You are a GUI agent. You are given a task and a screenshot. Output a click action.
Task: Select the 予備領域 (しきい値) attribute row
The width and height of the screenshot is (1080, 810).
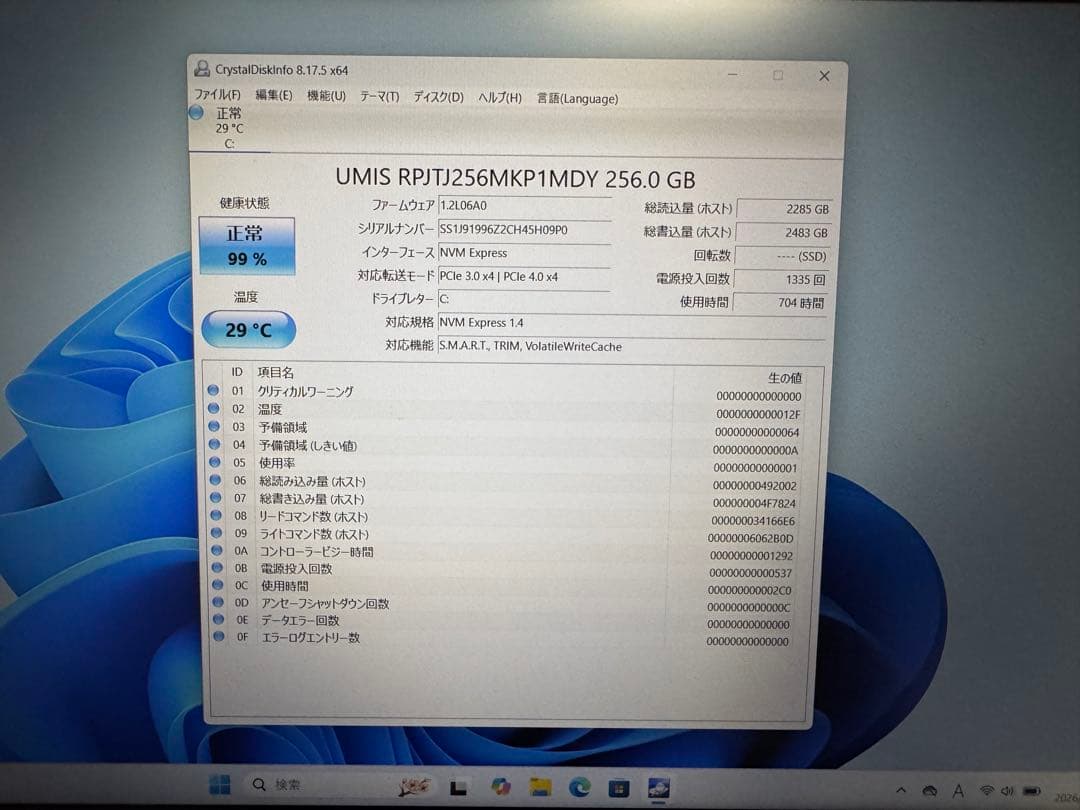507,447
